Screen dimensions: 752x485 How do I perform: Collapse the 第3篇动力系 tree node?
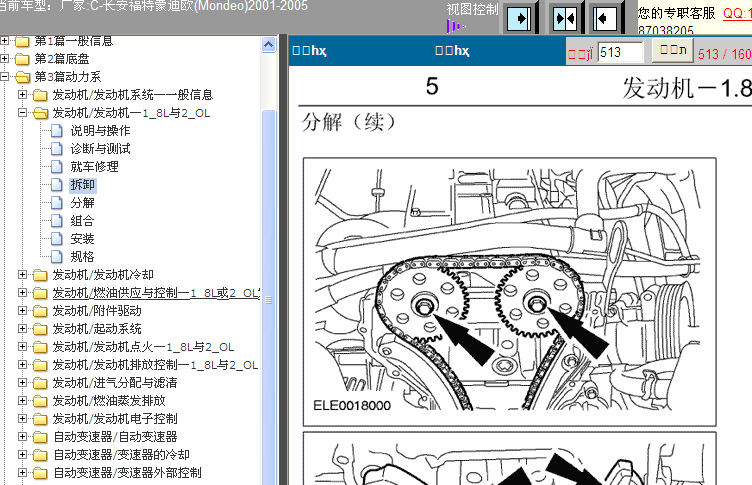click(5, 76)
